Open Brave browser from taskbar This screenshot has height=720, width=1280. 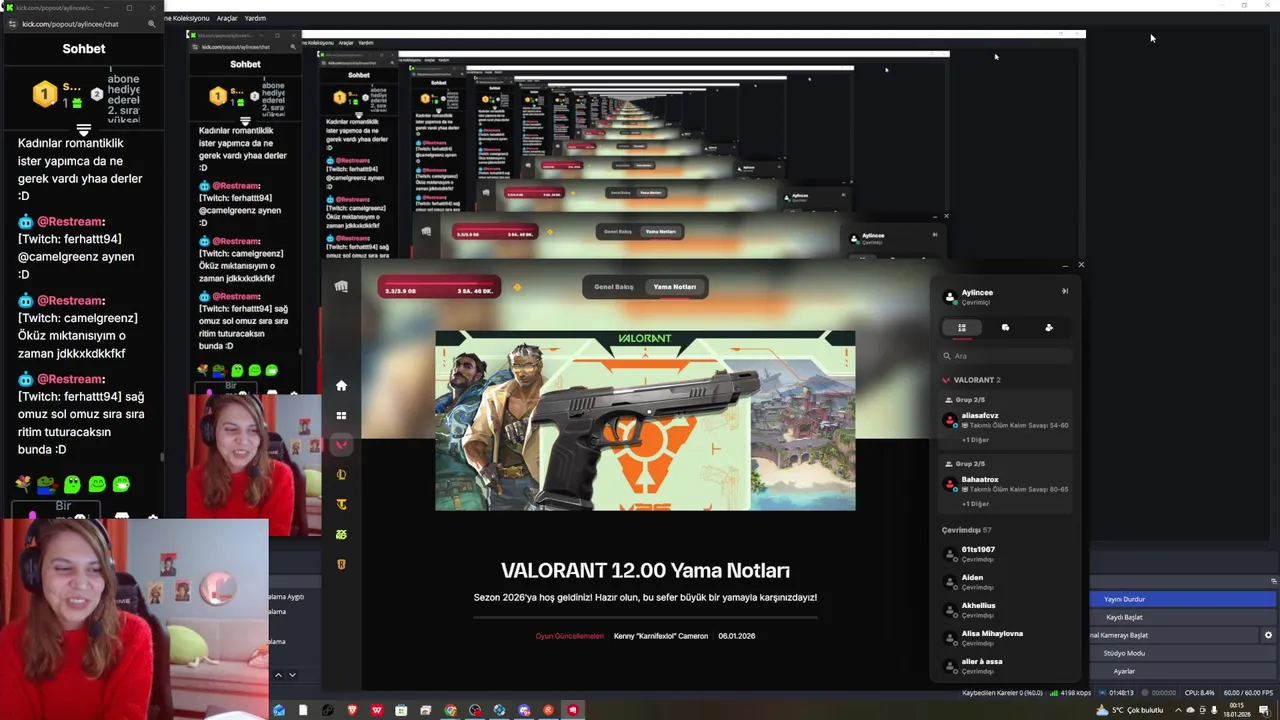tap(352, 710)
